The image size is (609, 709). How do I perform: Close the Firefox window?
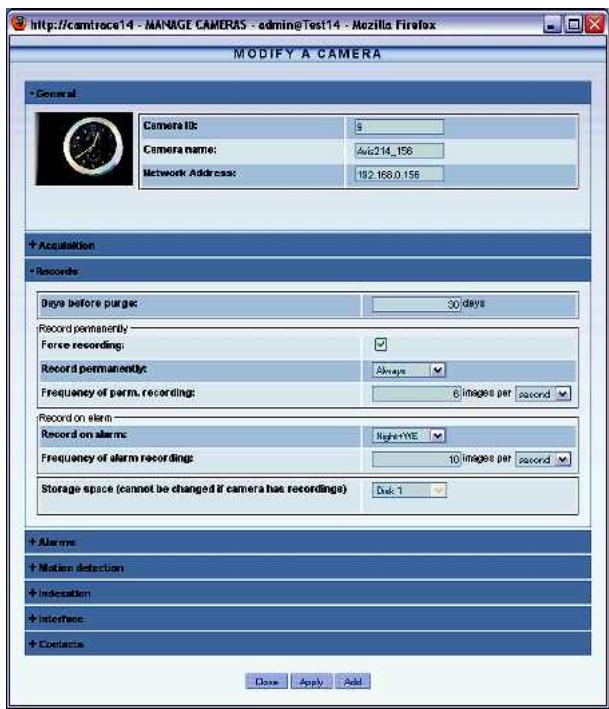595,24
